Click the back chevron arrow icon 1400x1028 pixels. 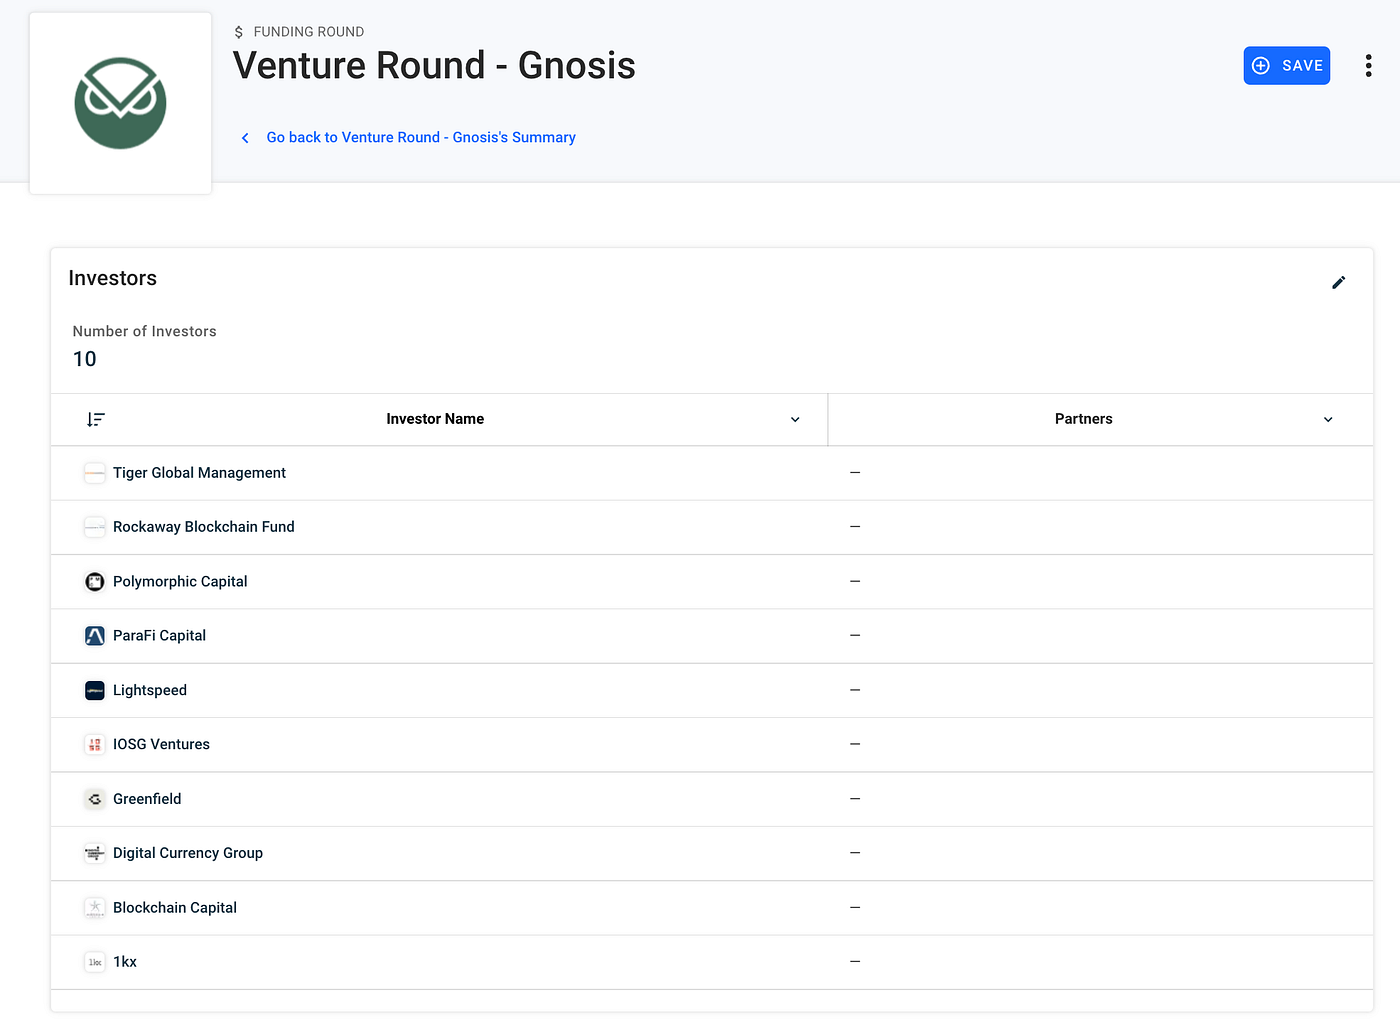(x=245, y=138)
